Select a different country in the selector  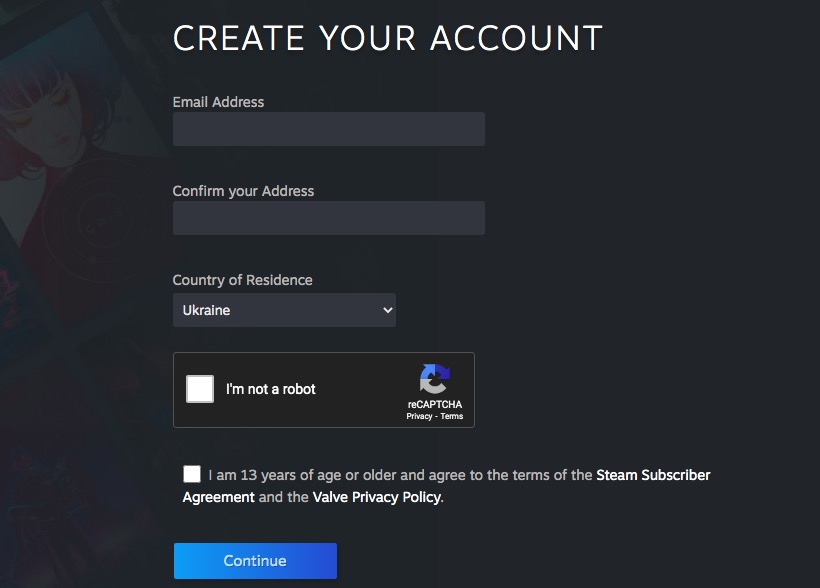click(284, 310)
